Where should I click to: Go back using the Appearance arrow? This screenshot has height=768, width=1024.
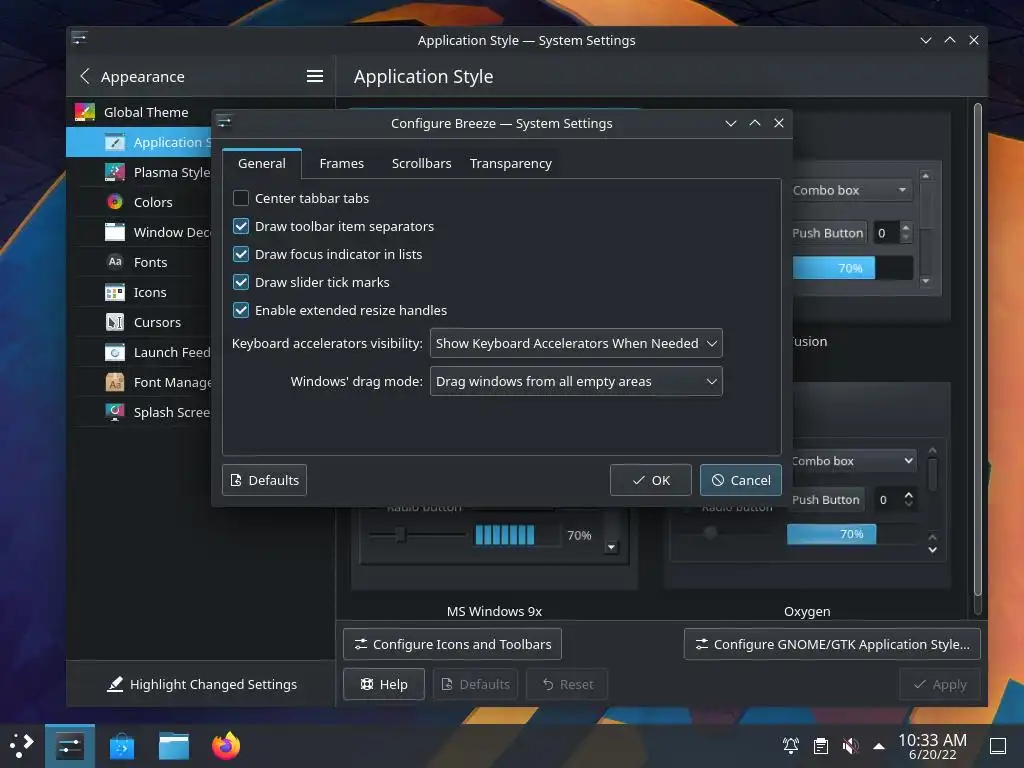[85, 76]
